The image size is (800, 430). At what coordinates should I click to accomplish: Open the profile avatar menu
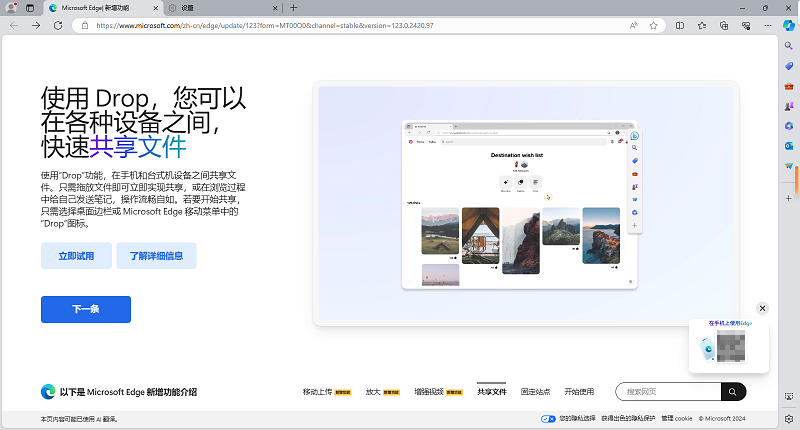pyautogui.click(x=11, y=8)
